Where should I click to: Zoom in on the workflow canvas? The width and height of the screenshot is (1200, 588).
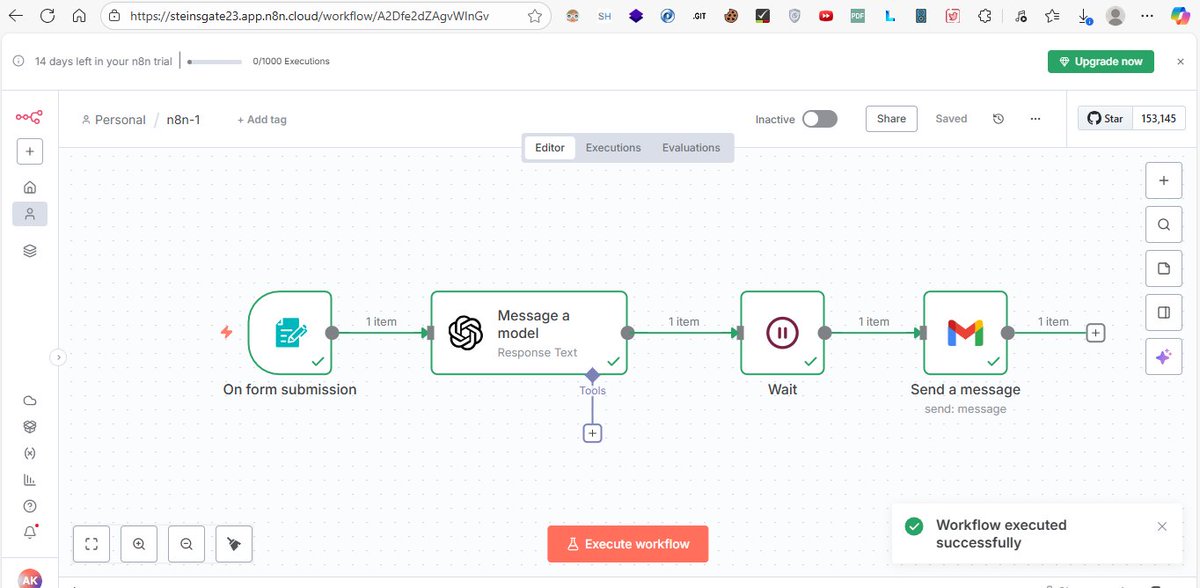click(x=139, y=544)
